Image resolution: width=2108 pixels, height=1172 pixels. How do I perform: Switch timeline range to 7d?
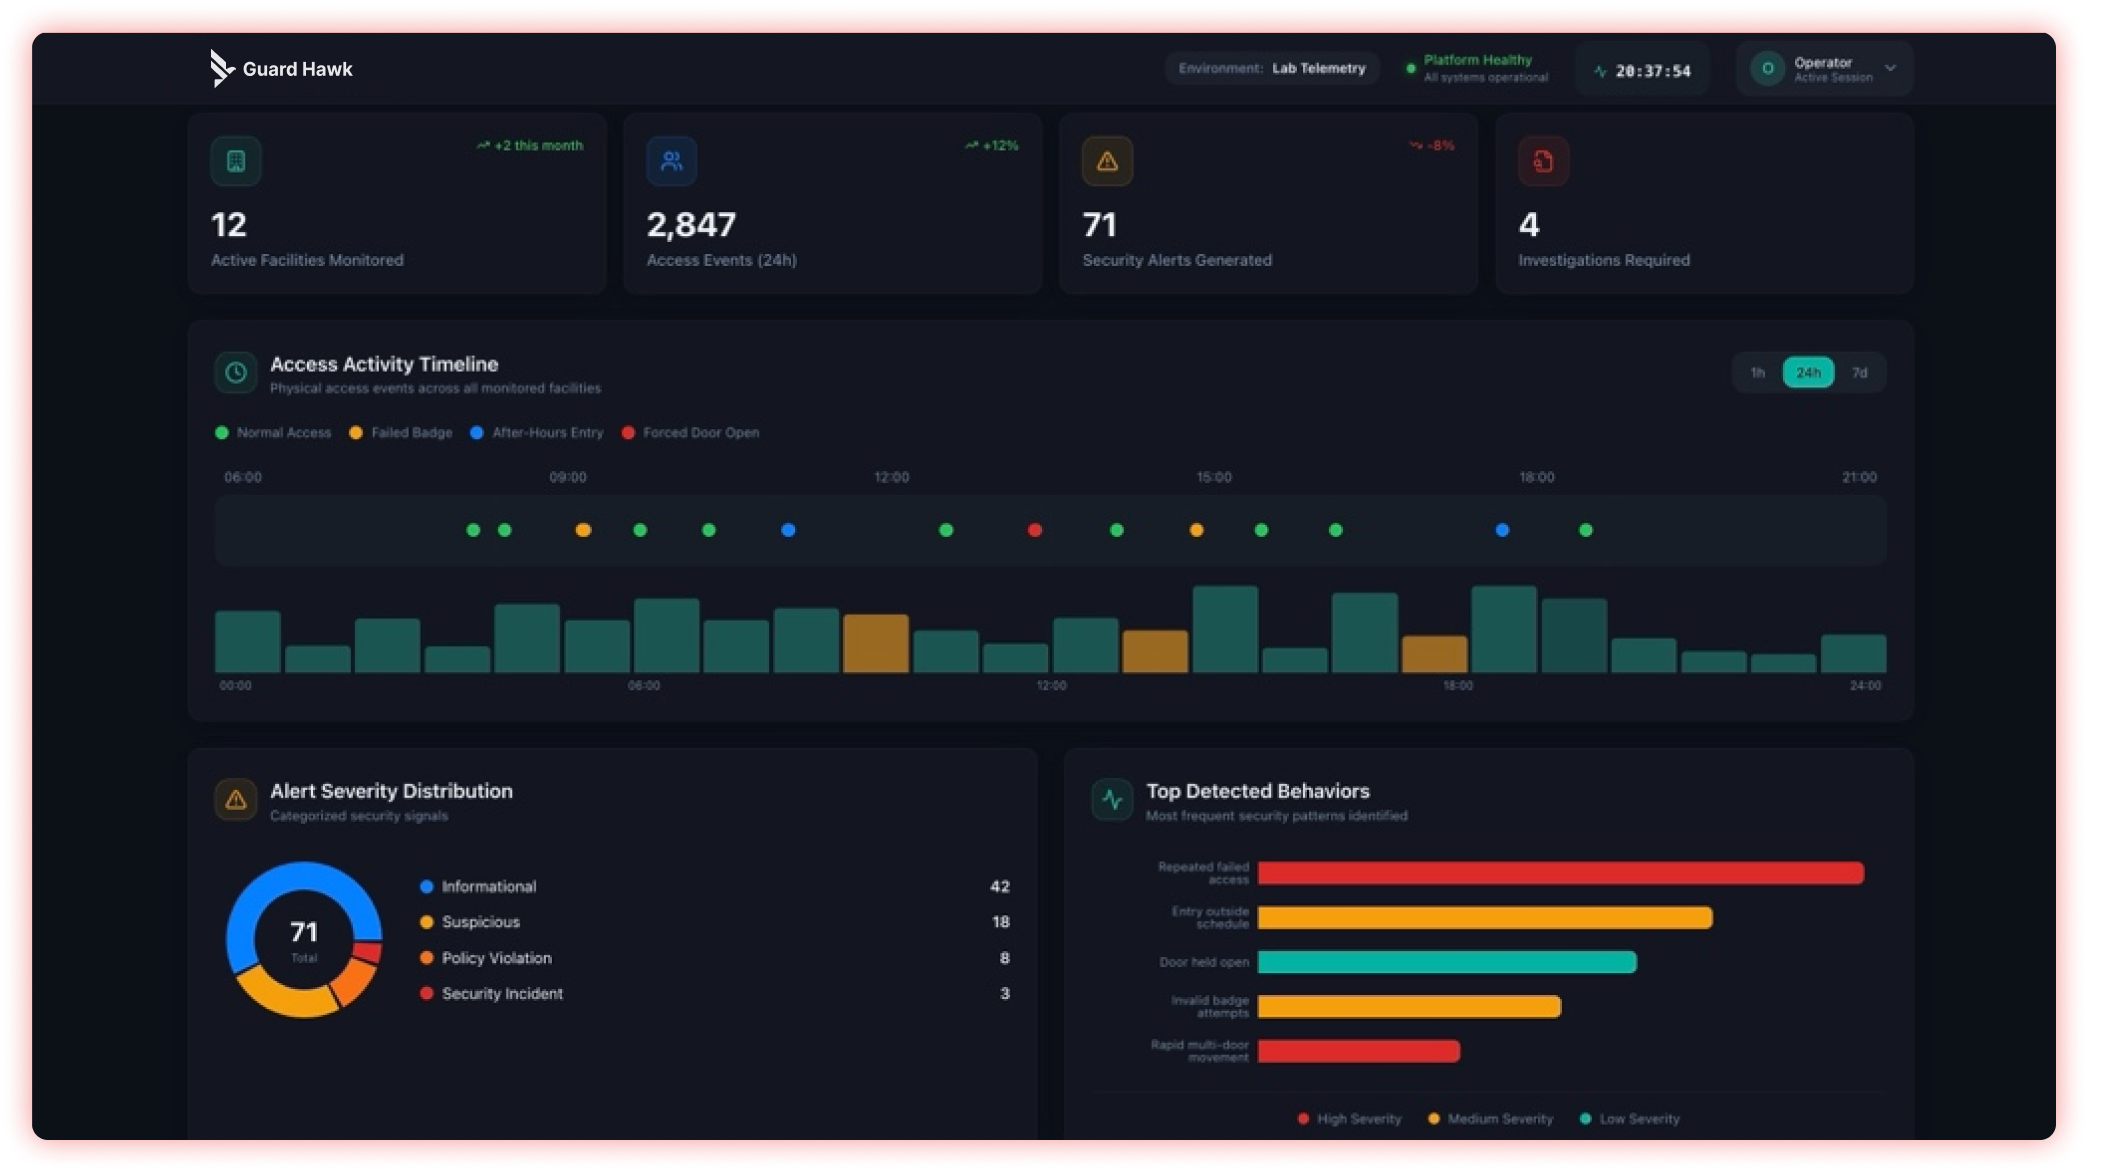[x=1859, y=373]
